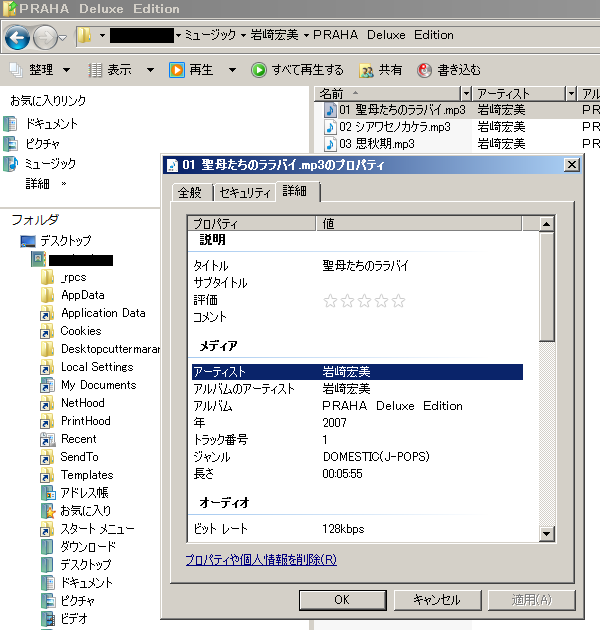600x630 pixels.
Task: Switch to セキュリティ tab in properties dialog
Action: (245, 193)
